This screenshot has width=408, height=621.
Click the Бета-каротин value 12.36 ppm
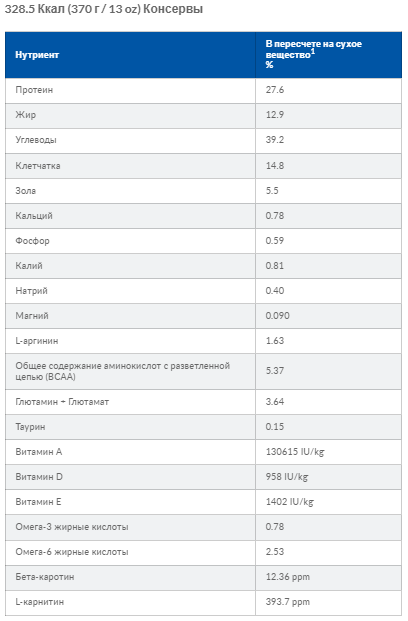288,577
